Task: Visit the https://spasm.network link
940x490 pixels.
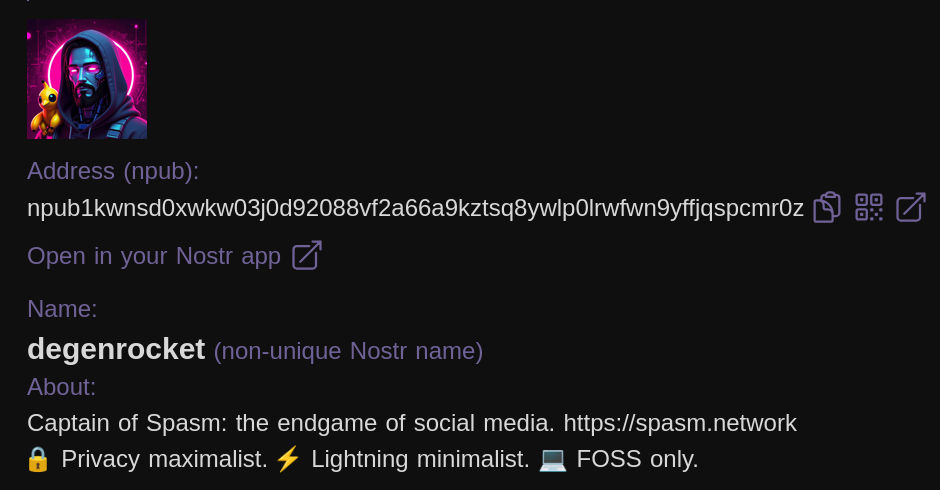Action: click(x=680, y=423)
